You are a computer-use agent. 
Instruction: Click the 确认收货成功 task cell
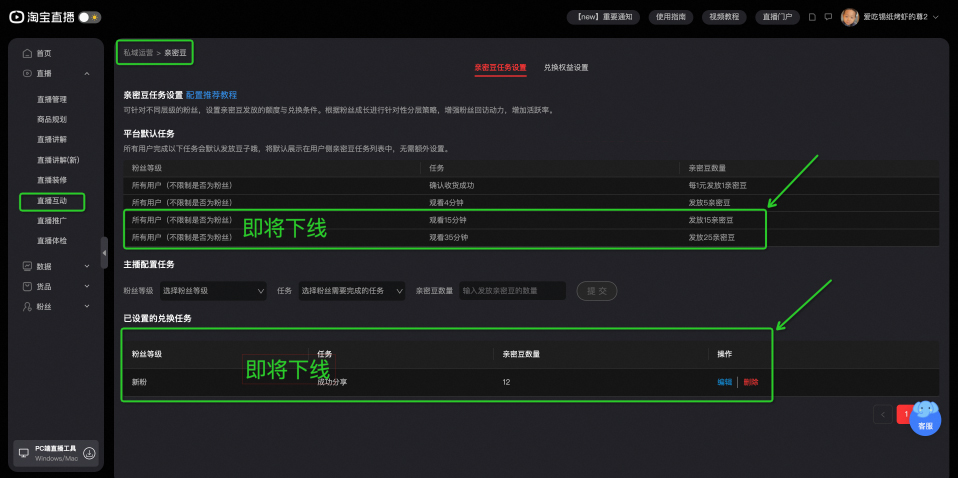point(452,185)
